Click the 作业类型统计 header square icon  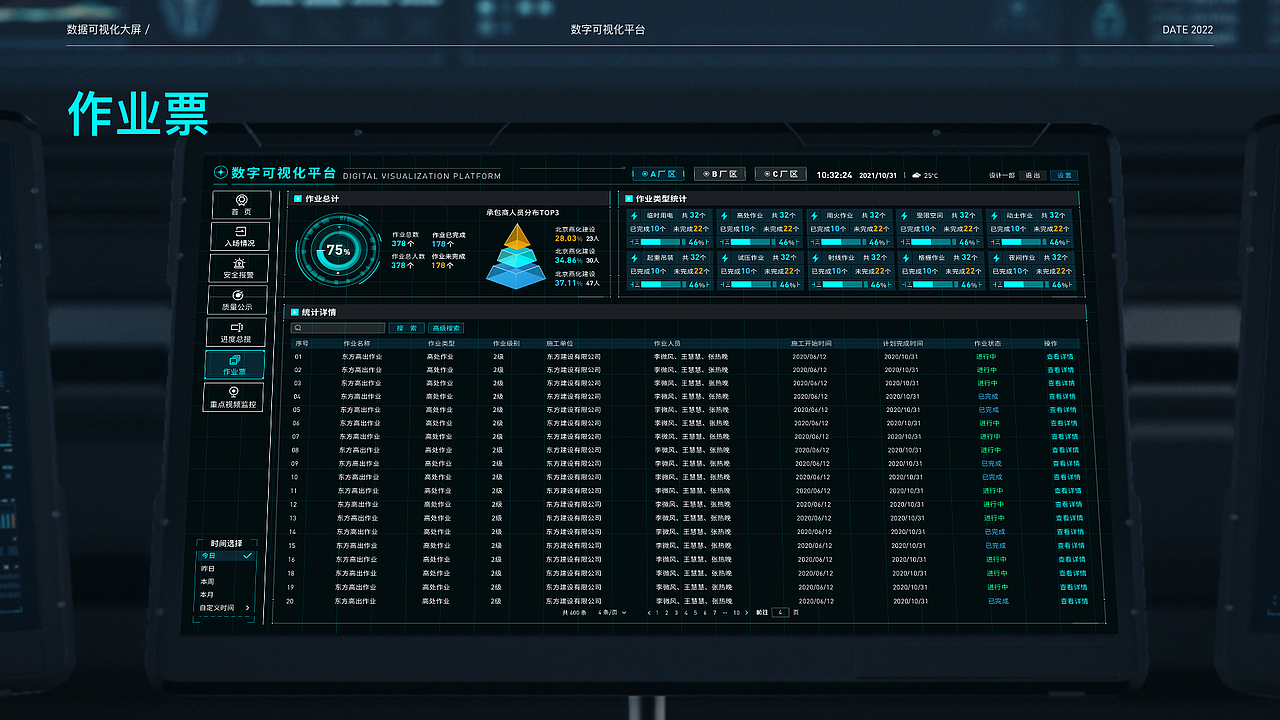pos(628,199)
